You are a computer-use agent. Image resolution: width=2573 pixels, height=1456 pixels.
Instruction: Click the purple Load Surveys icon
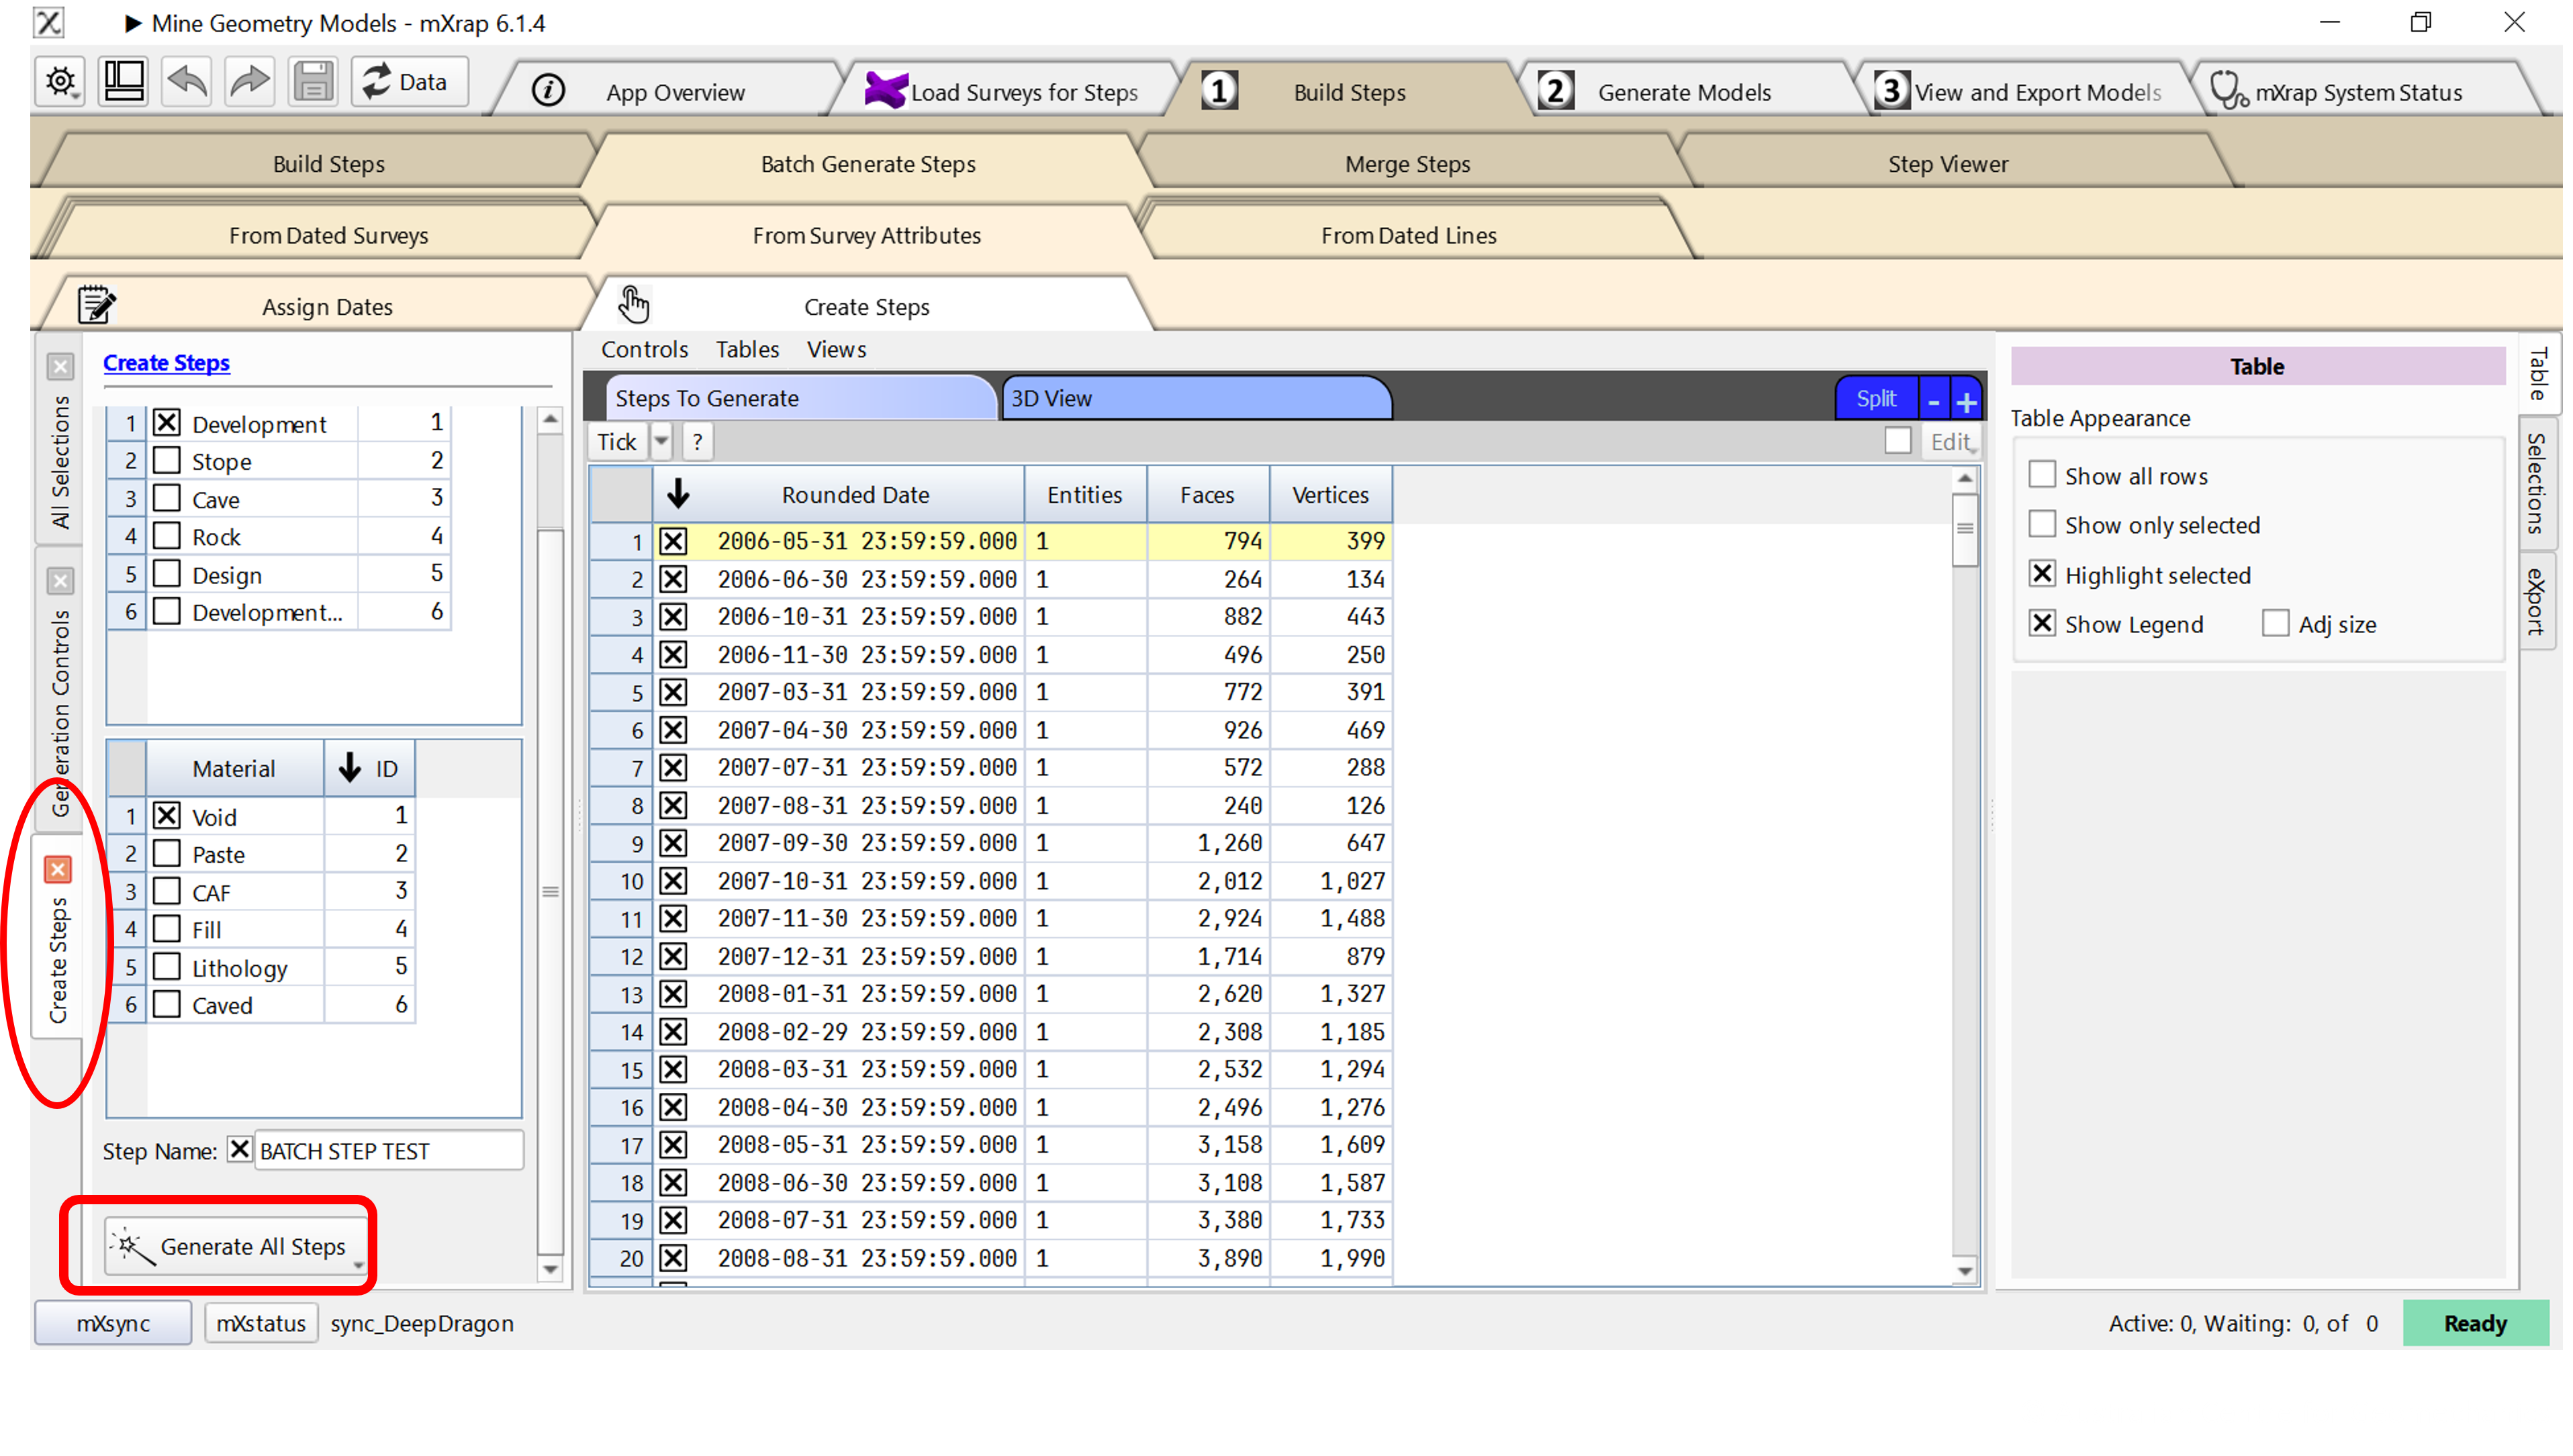(886, 90)
